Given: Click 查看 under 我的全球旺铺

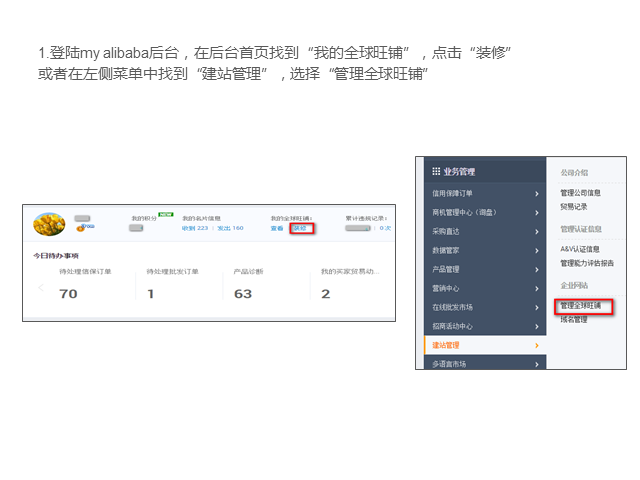Looking at the screenshot, I should click(x=277, y=228).
